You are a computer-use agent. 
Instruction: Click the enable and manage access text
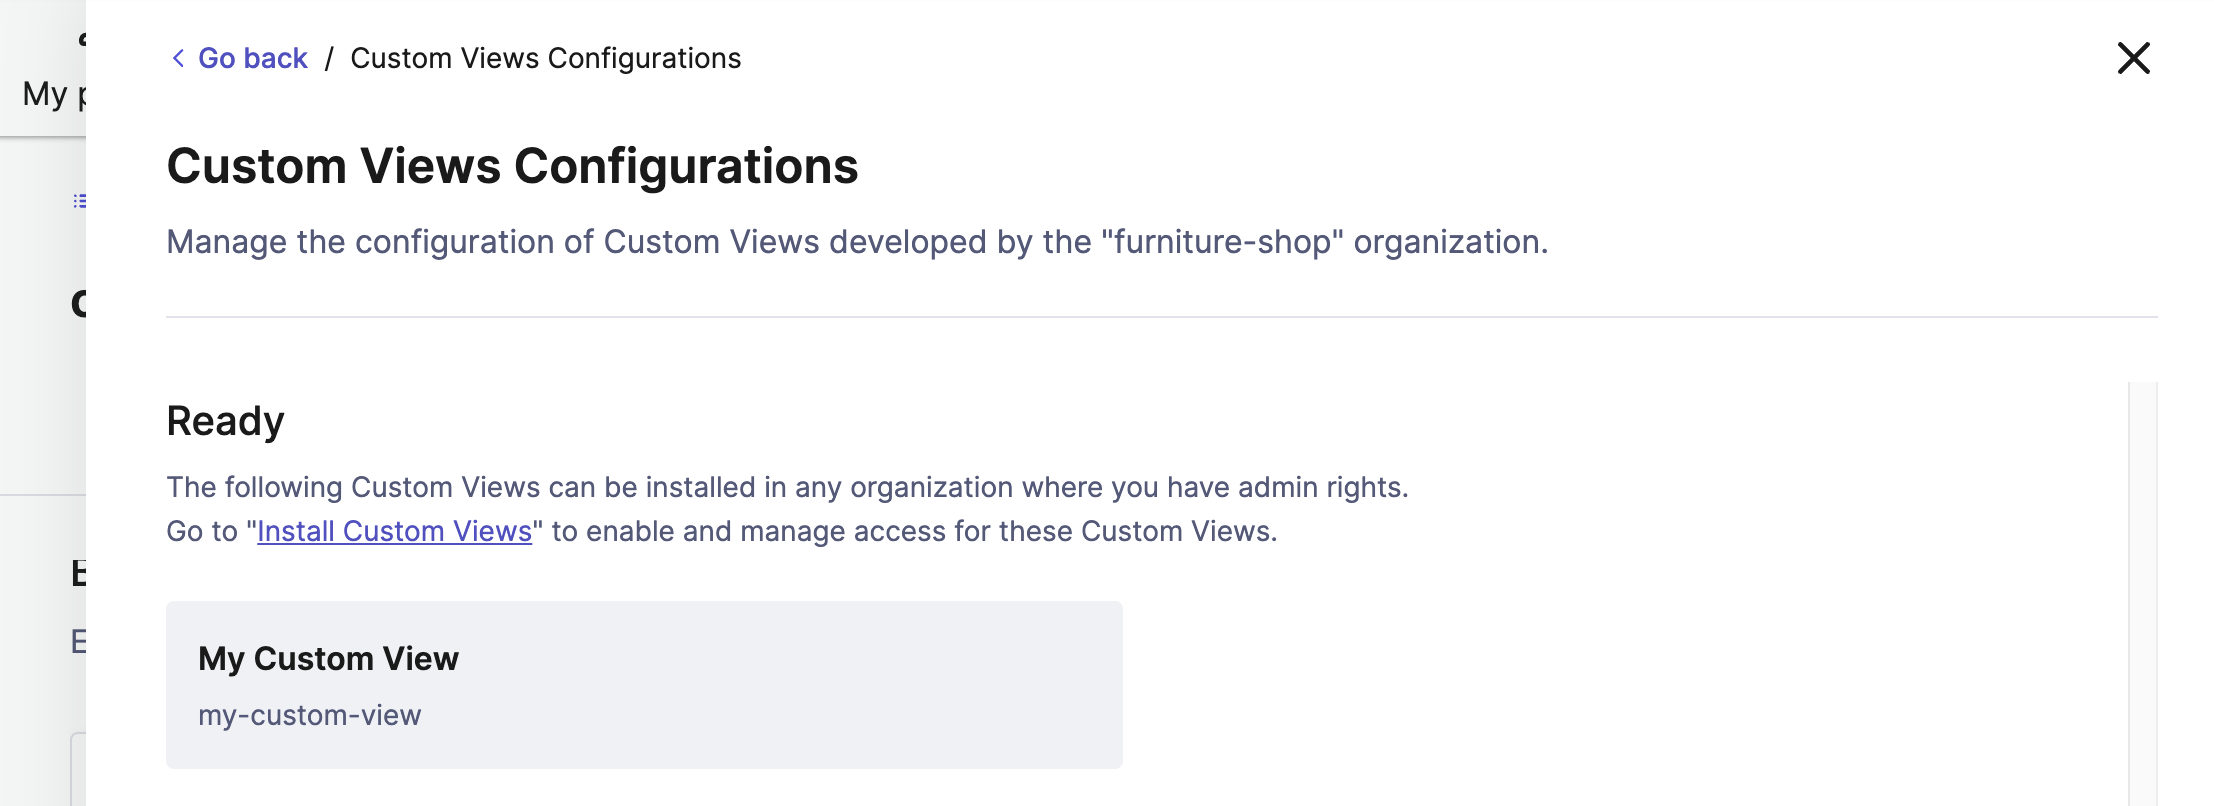pos(914,531)
